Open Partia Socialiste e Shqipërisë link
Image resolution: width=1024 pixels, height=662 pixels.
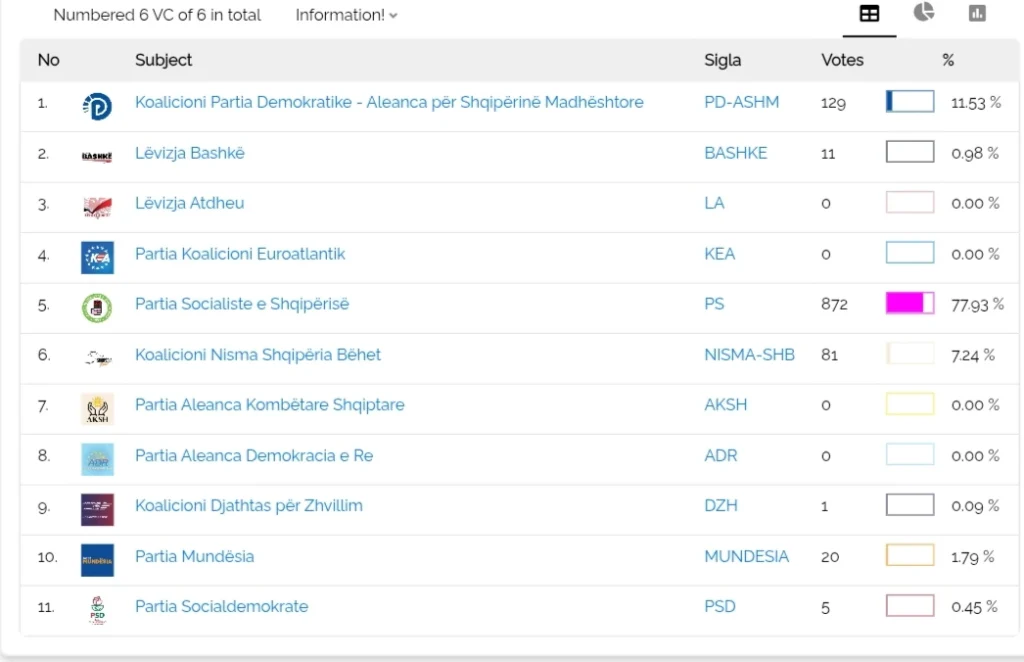242,304
